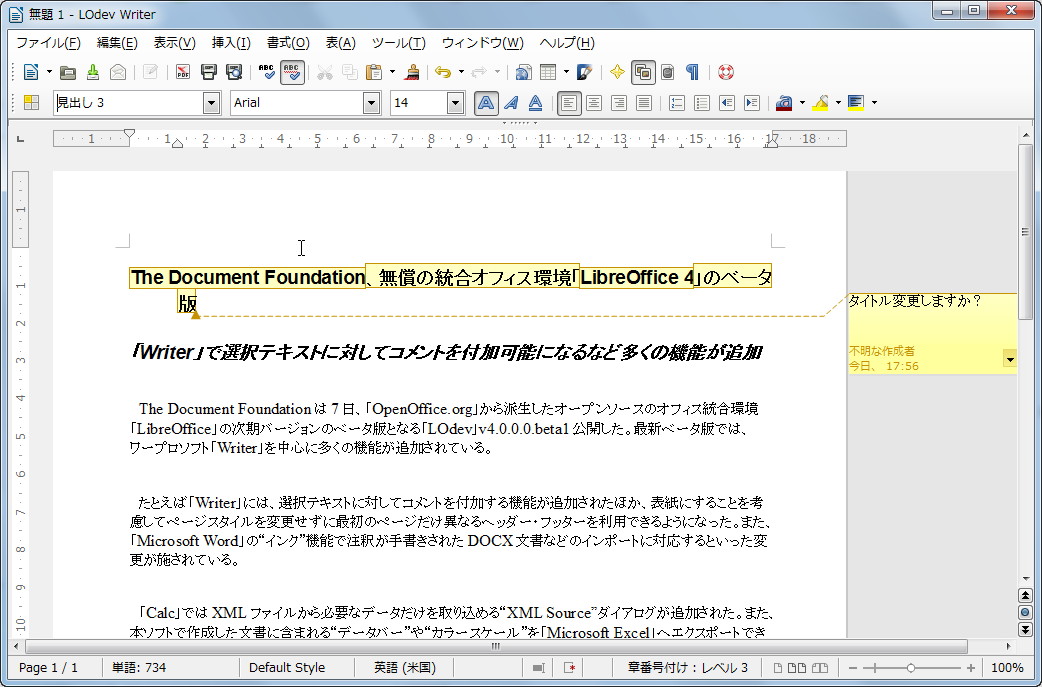This screenshot has height=687, width=1042.
Task: Expand paragraph style list showing 見出し 3
Action: click(x=211, y=103)
